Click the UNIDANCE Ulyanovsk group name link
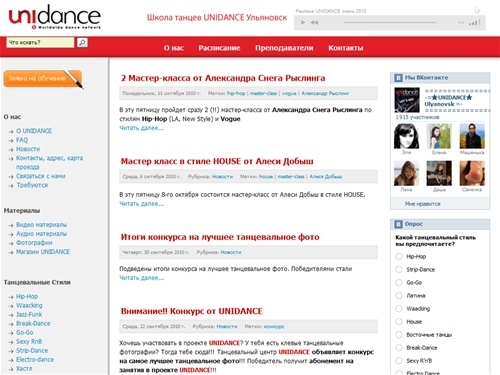Screen dimensions: 500x375 click(x=449, y=101)
